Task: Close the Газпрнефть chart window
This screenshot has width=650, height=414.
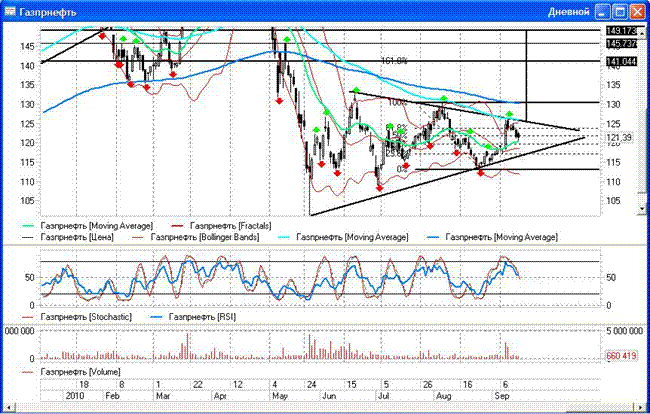Action: tap(638, 12)
